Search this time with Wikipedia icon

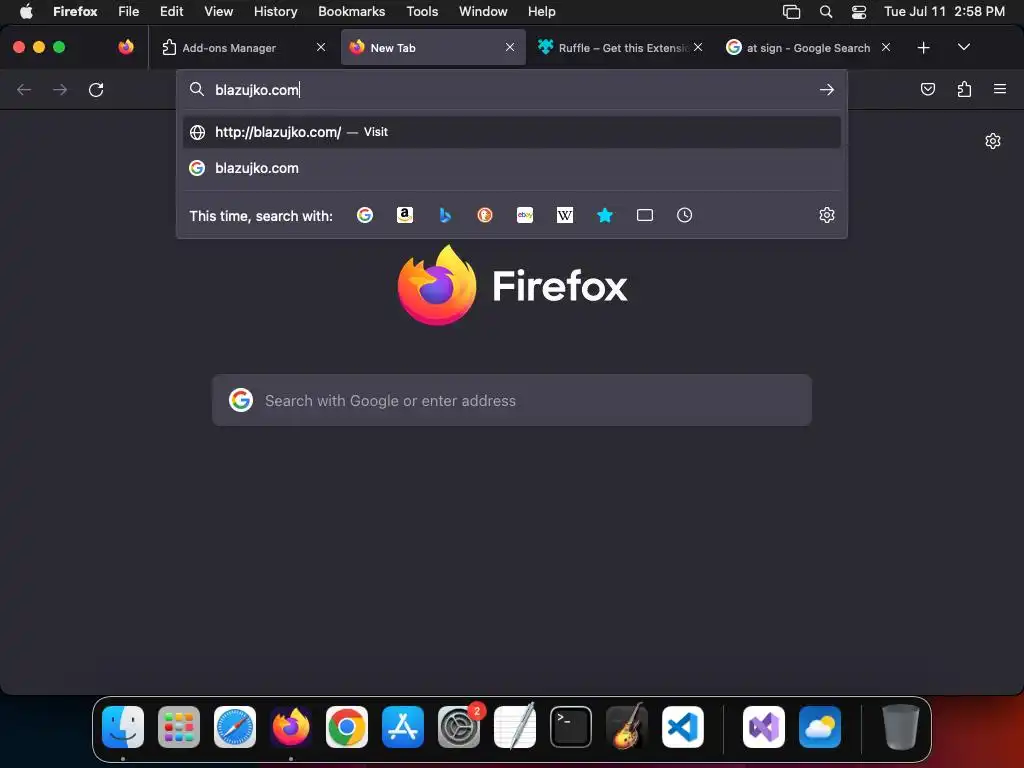click(565, 215)
